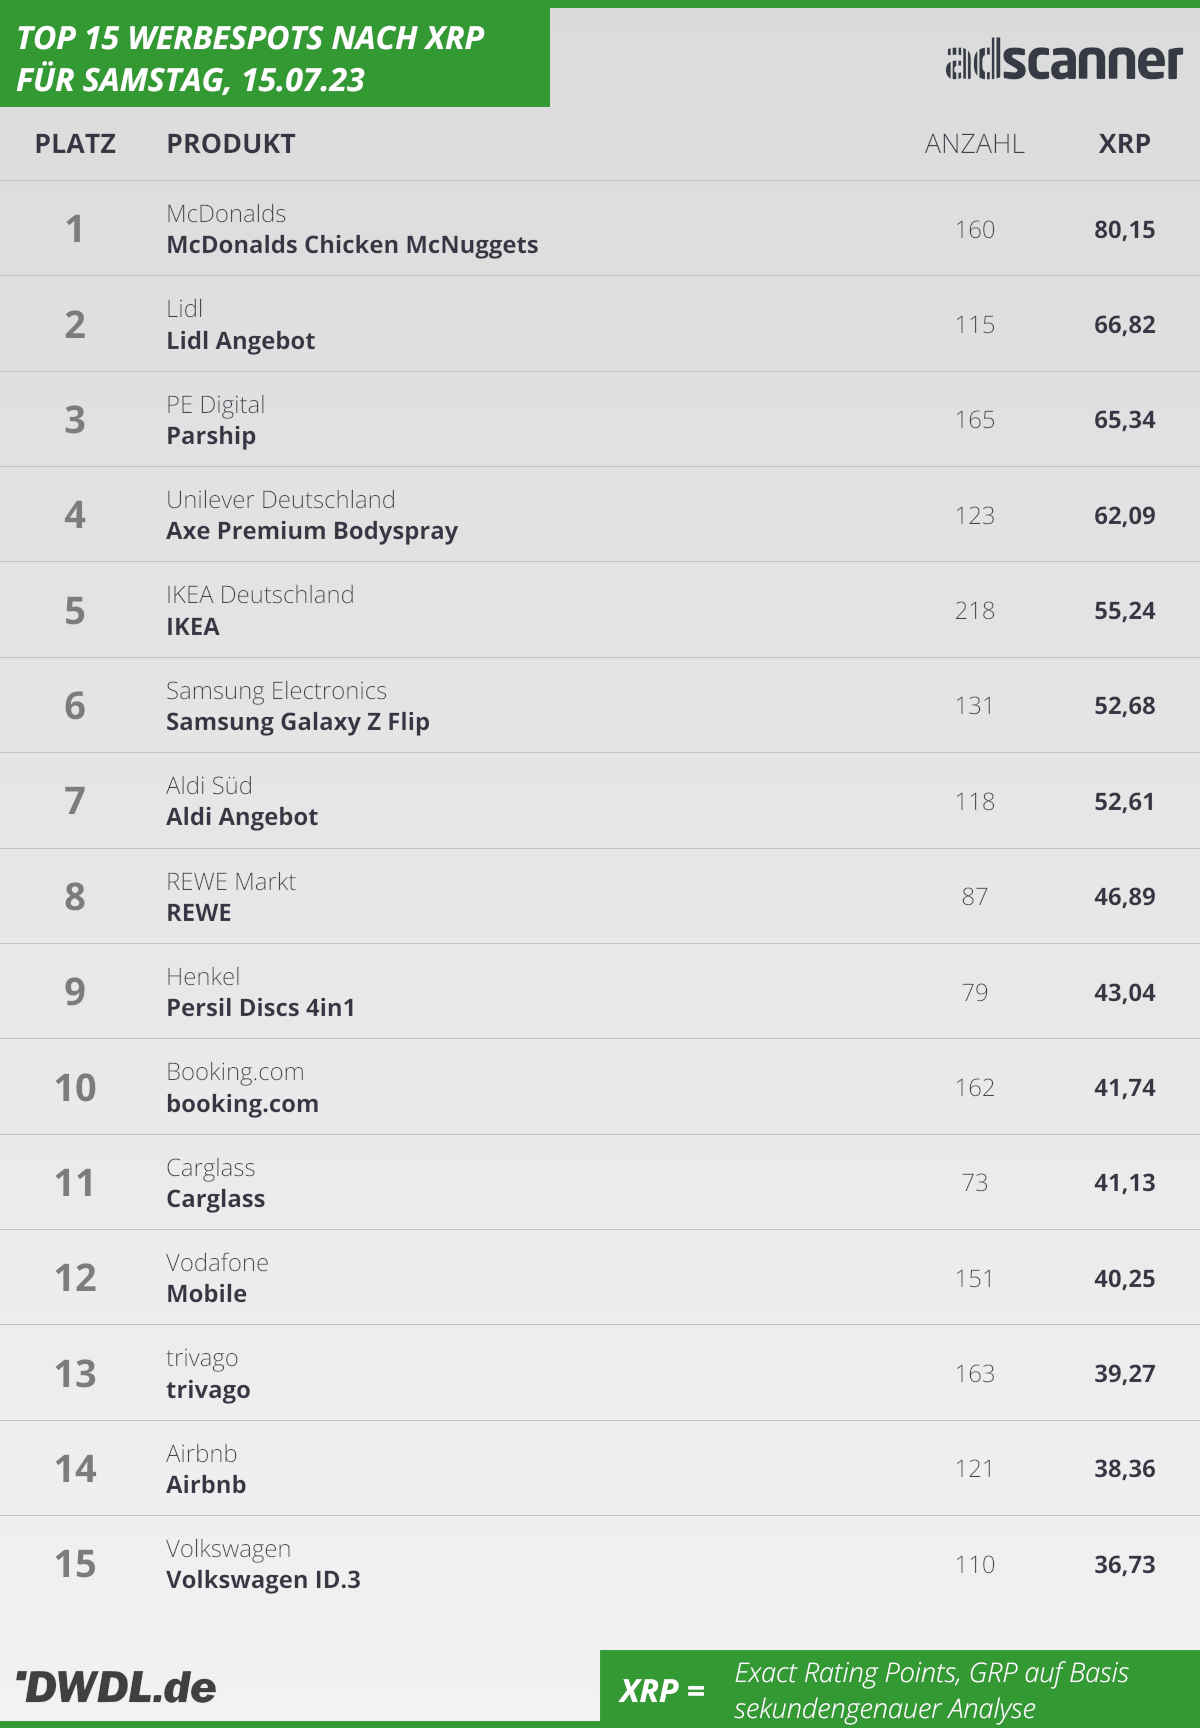This screenshot has width=1200, height=1728.
Task: Click the adscanner logo
Action: coord(1064,61)
